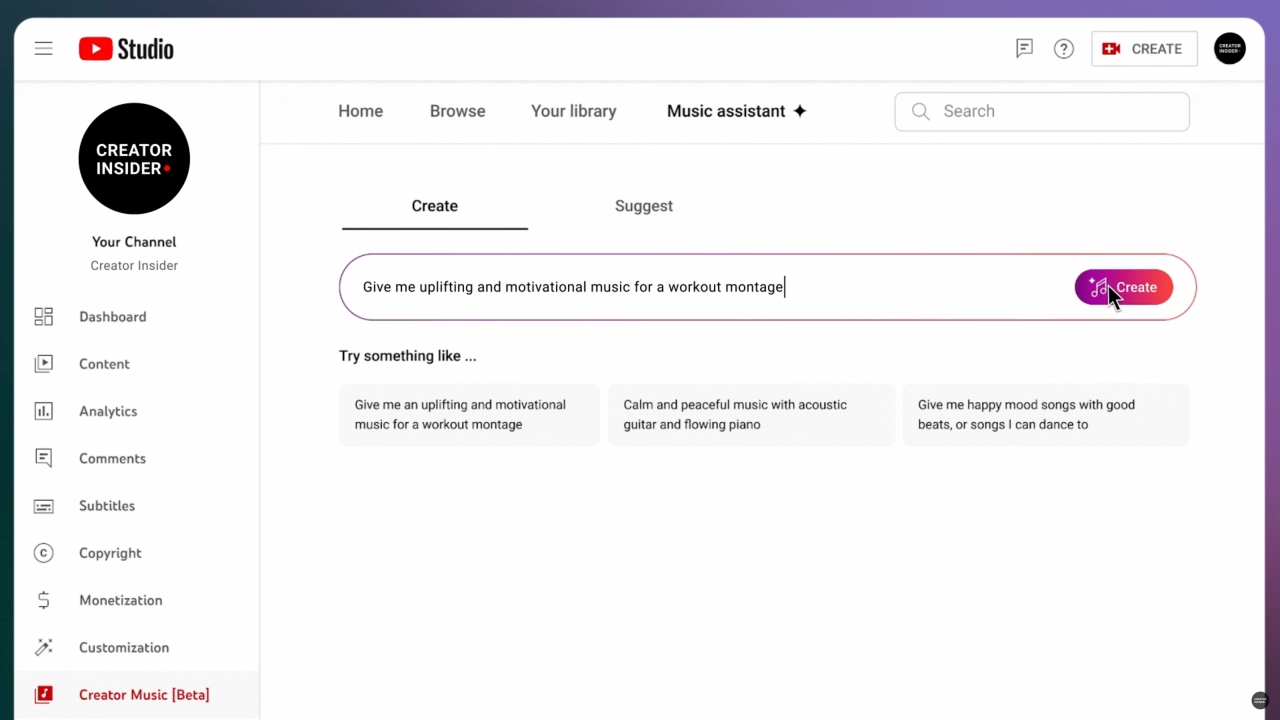Viewport: 1280px width, 720px height.
Task: Select the Content icon in the sidebar
Action: point(43,363)
